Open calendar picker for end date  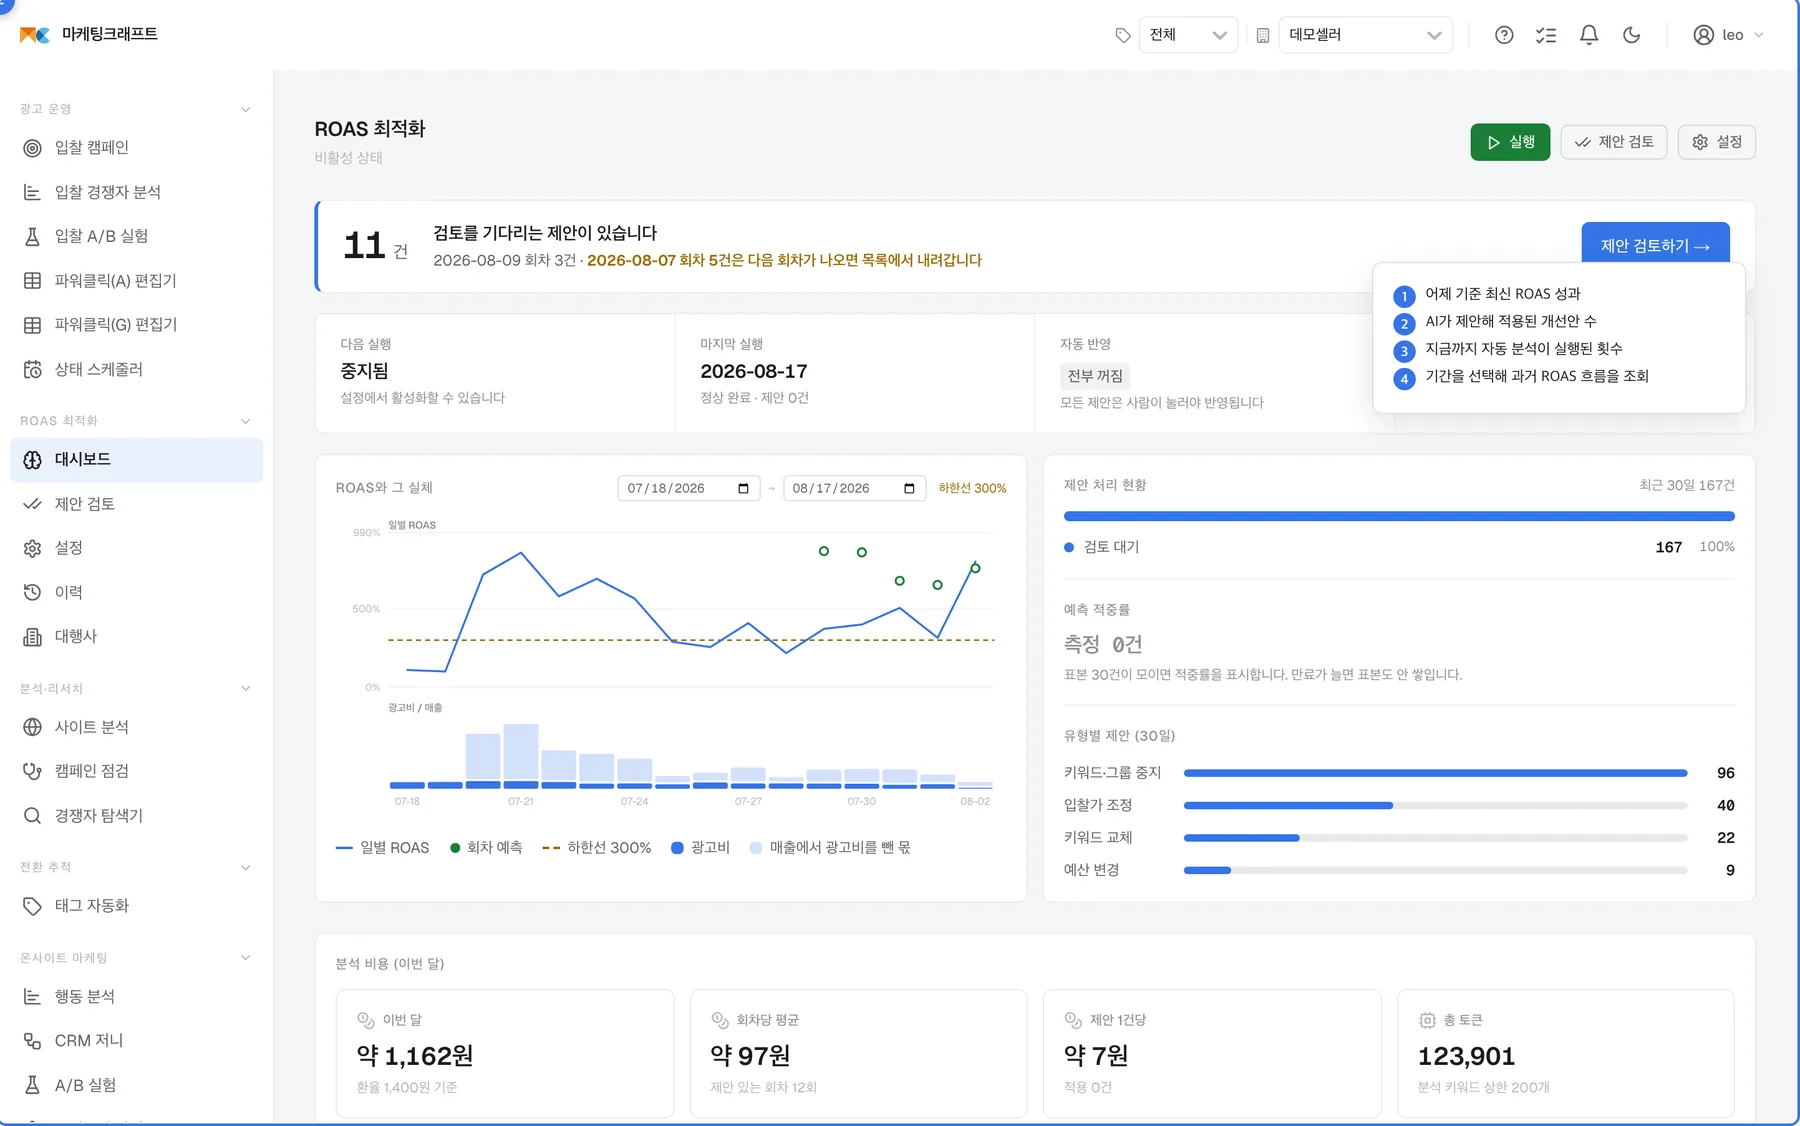[909, 488]
